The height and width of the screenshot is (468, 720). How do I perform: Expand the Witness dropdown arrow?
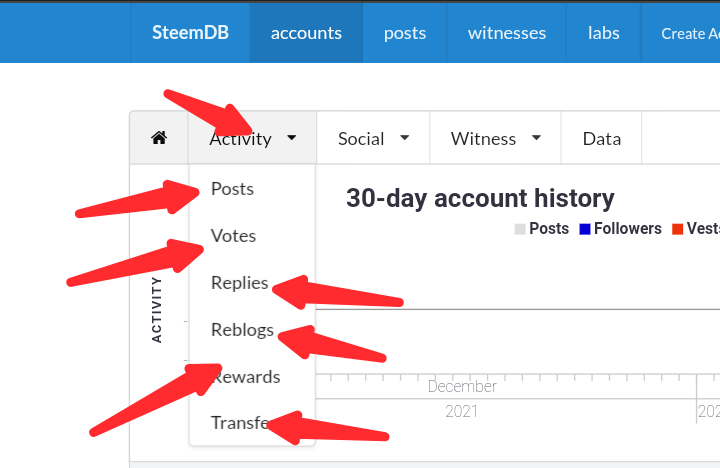point(536,138)
